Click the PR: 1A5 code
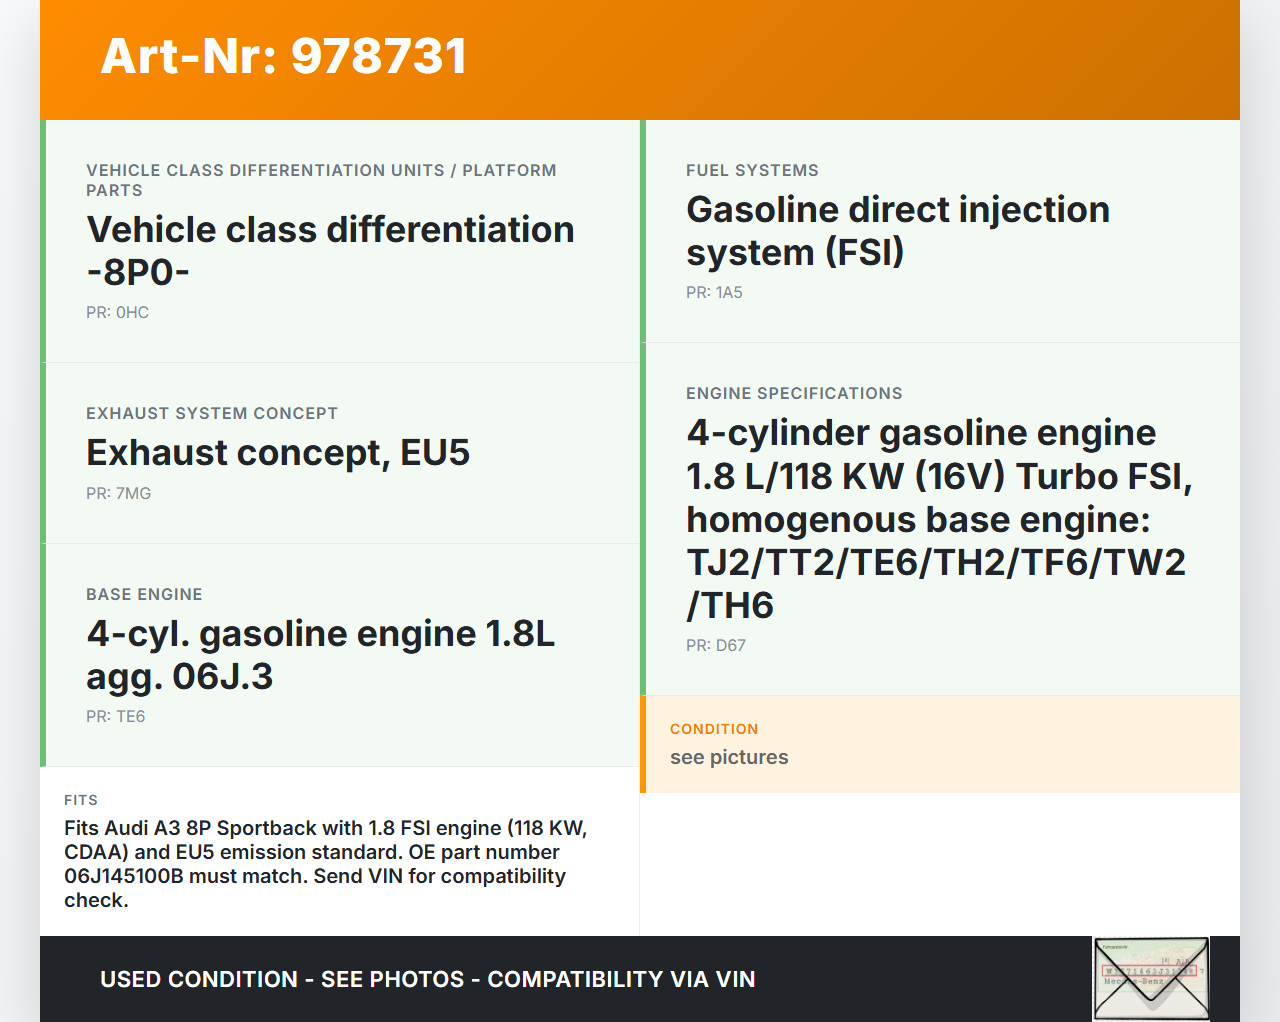Image resolution: width=1280 pixels, height=1022 pixels. [714, 292]
